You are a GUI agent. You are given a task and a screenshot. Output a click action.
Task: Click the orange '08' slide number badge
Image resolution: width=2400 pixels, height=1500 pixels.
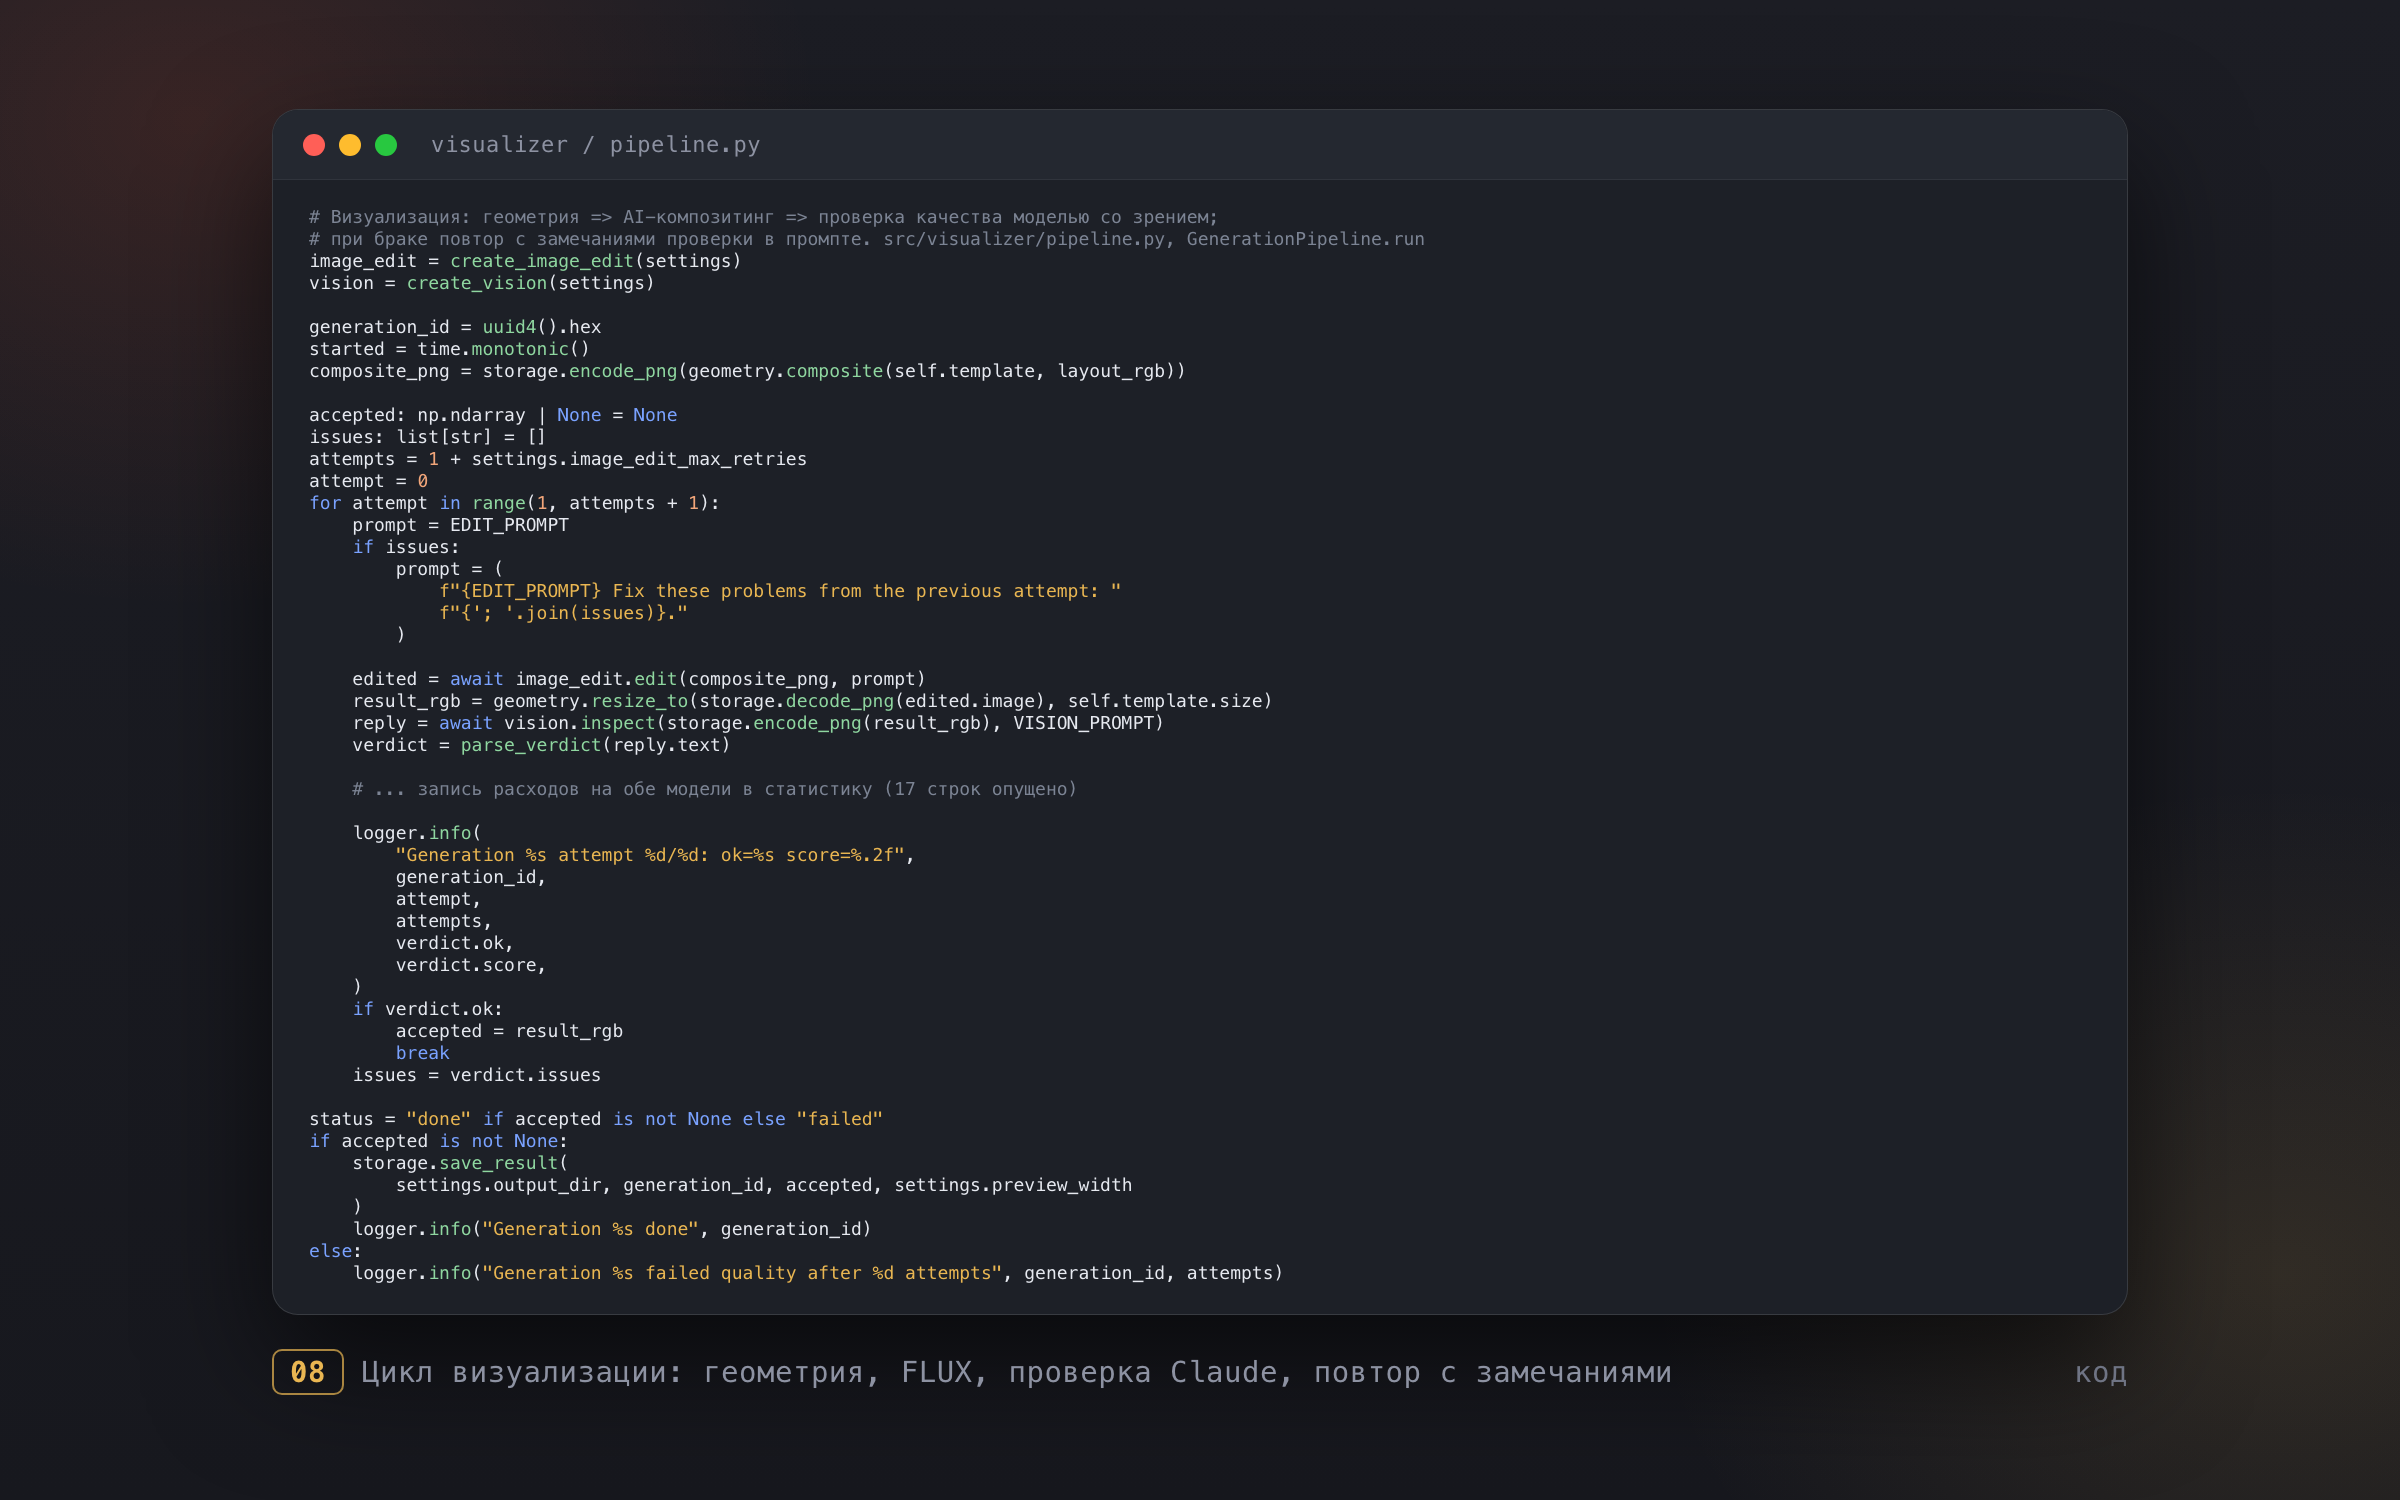(x=308, y=1372)
